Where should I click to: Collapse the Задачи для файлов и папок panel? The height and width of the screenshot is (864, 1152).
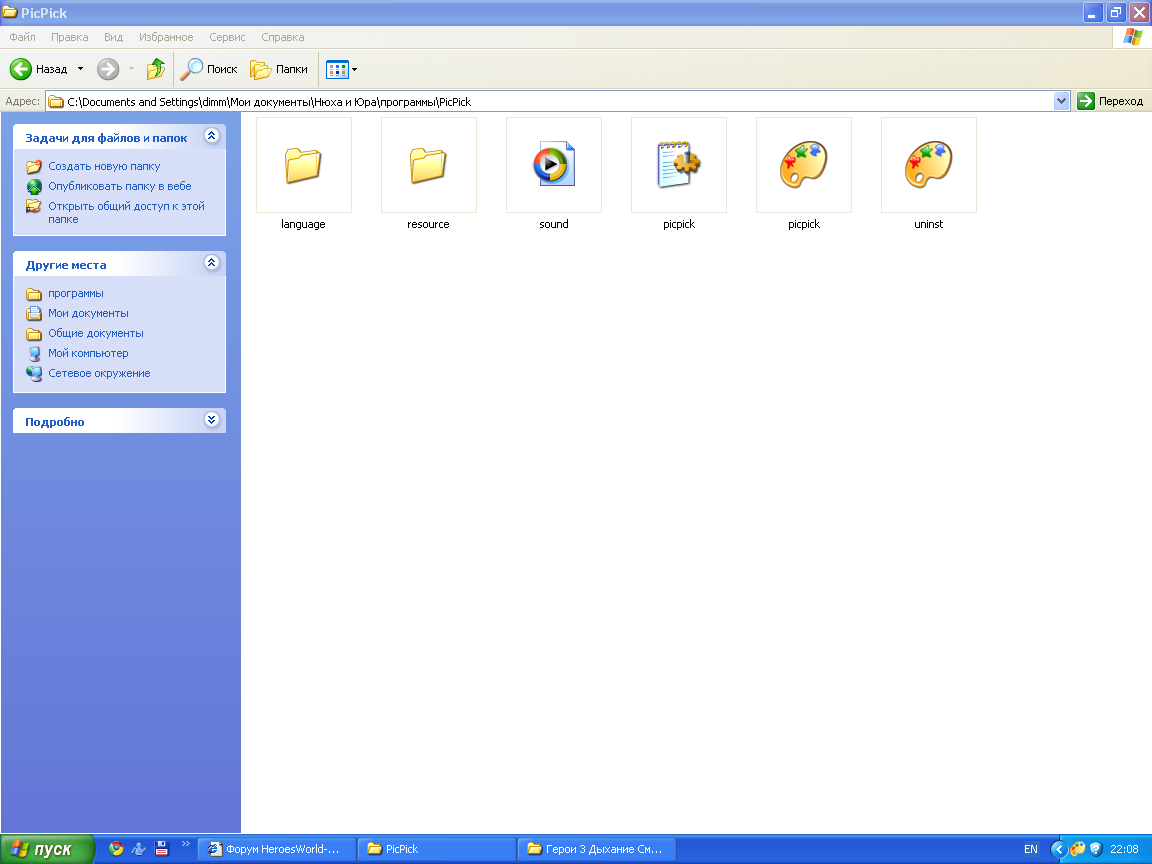(212, 136)
